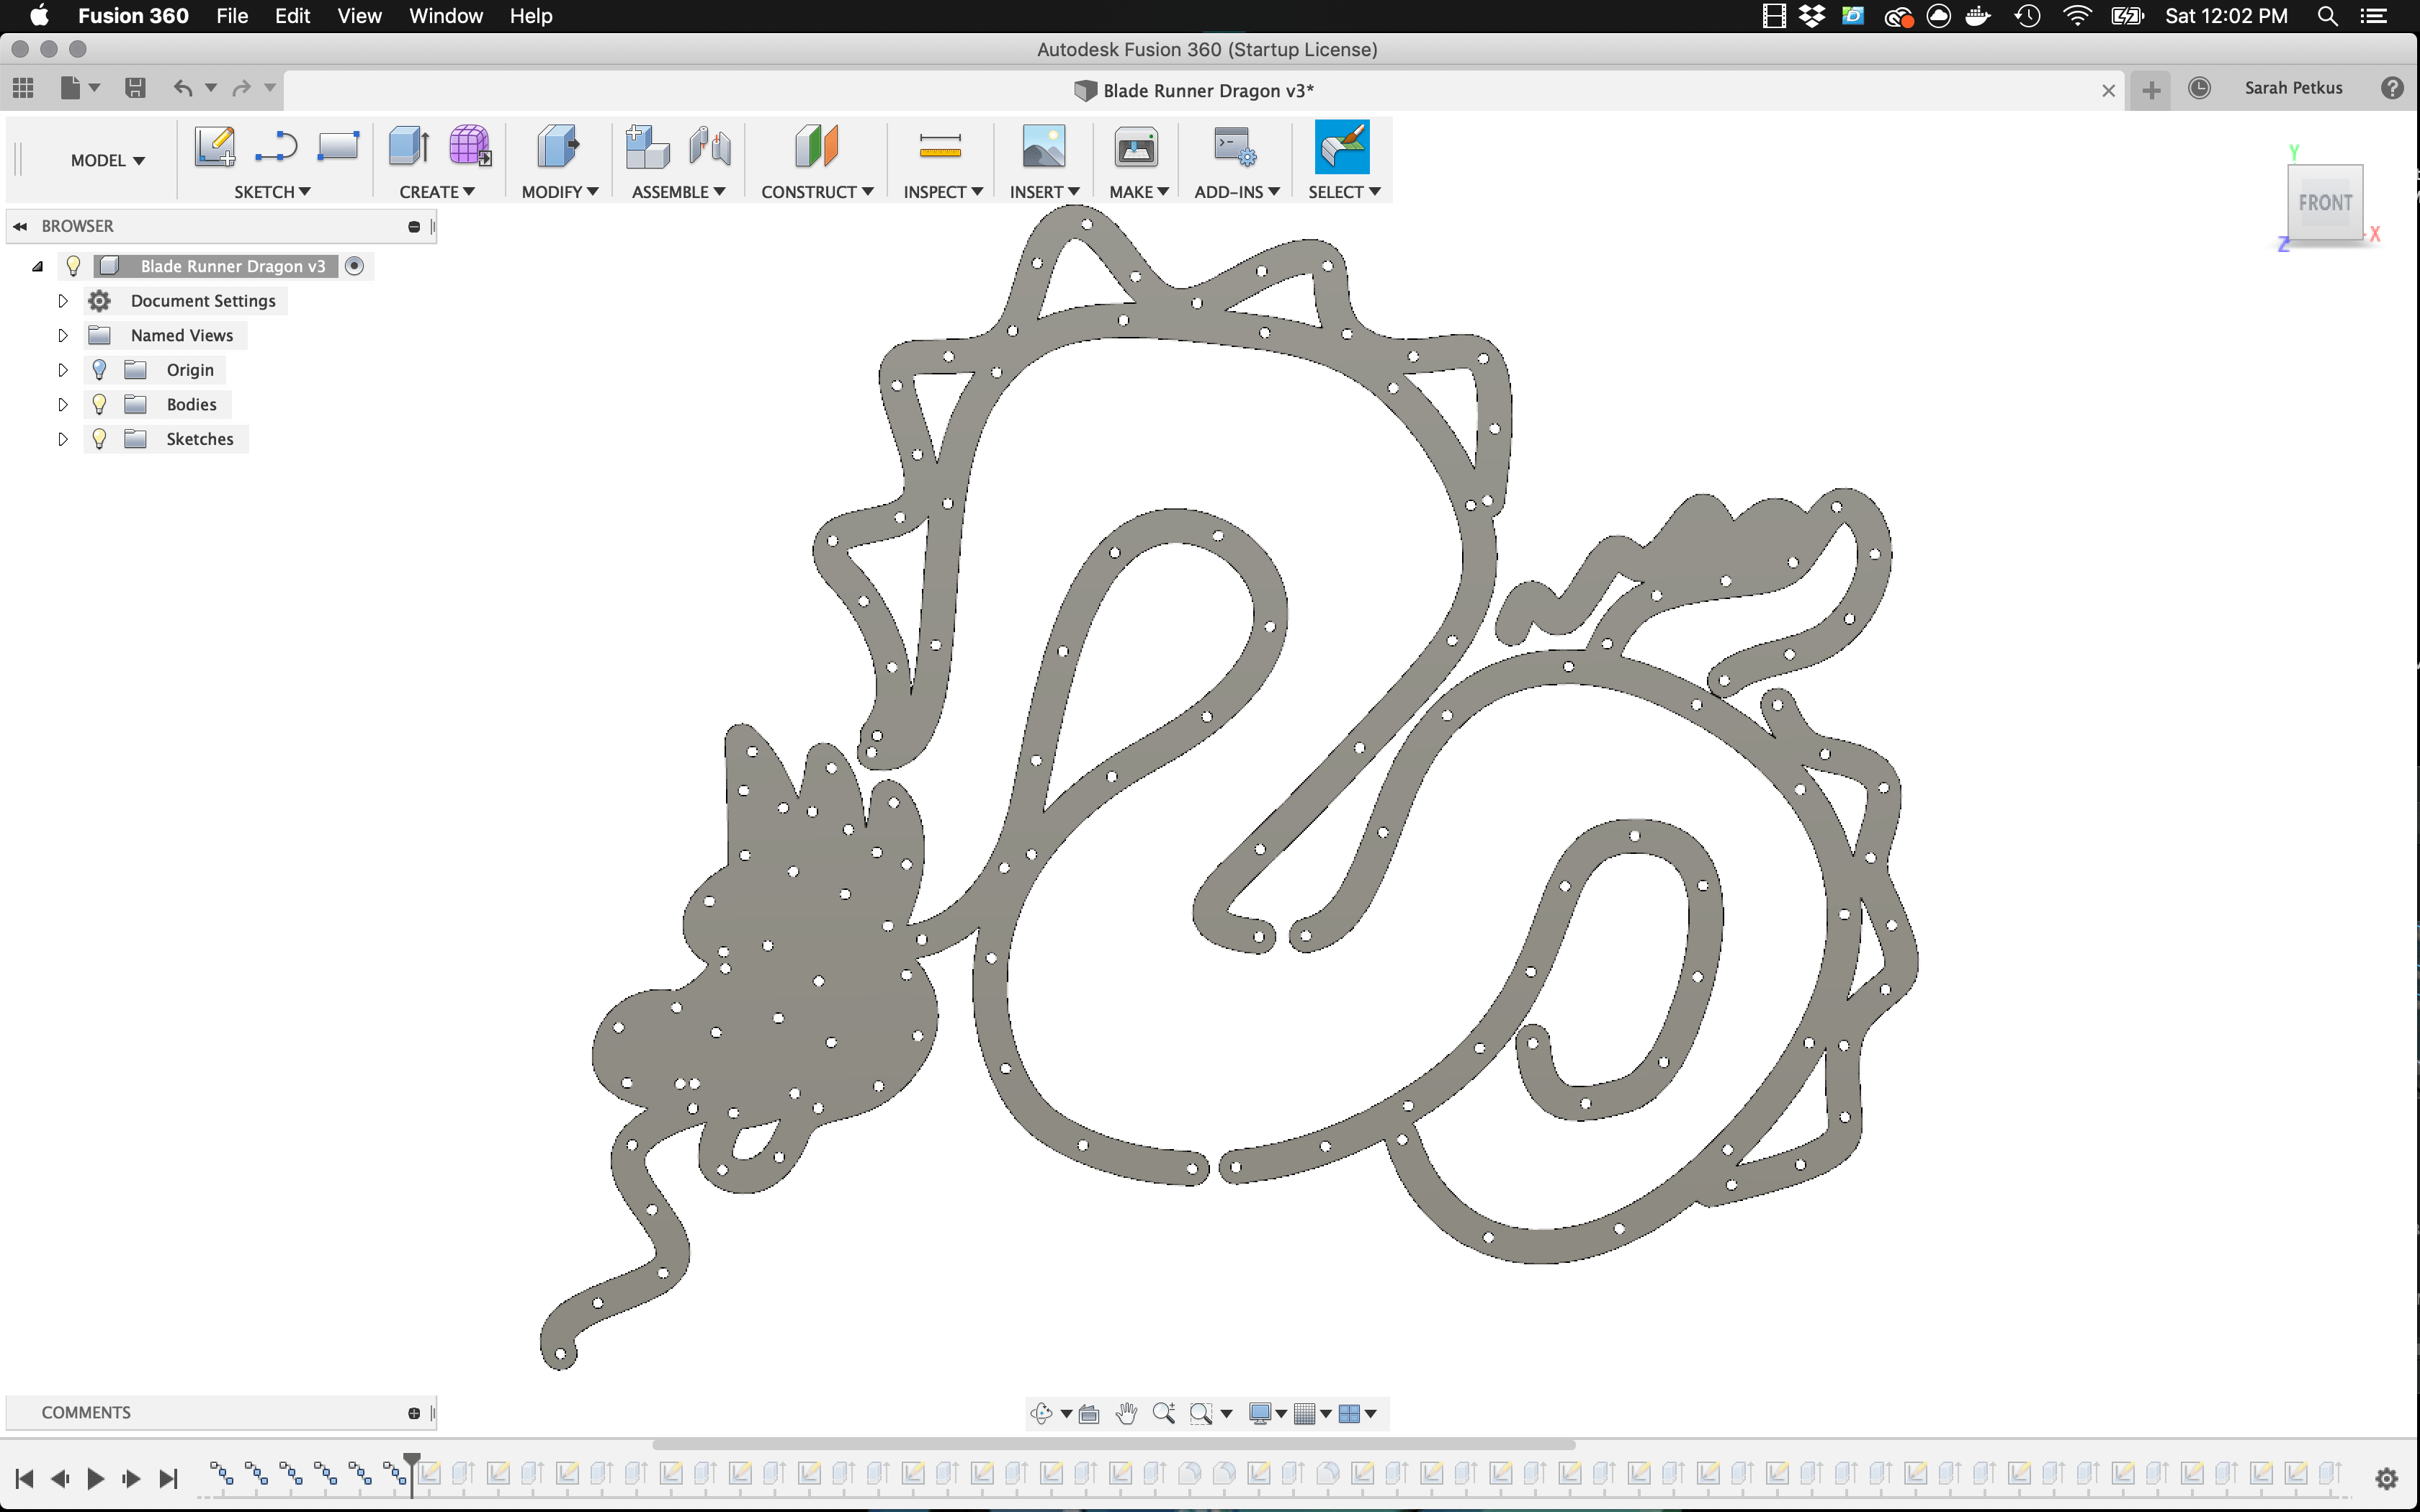
Task: Open the View menu in menu bar
Action: (x=359, y=16)
